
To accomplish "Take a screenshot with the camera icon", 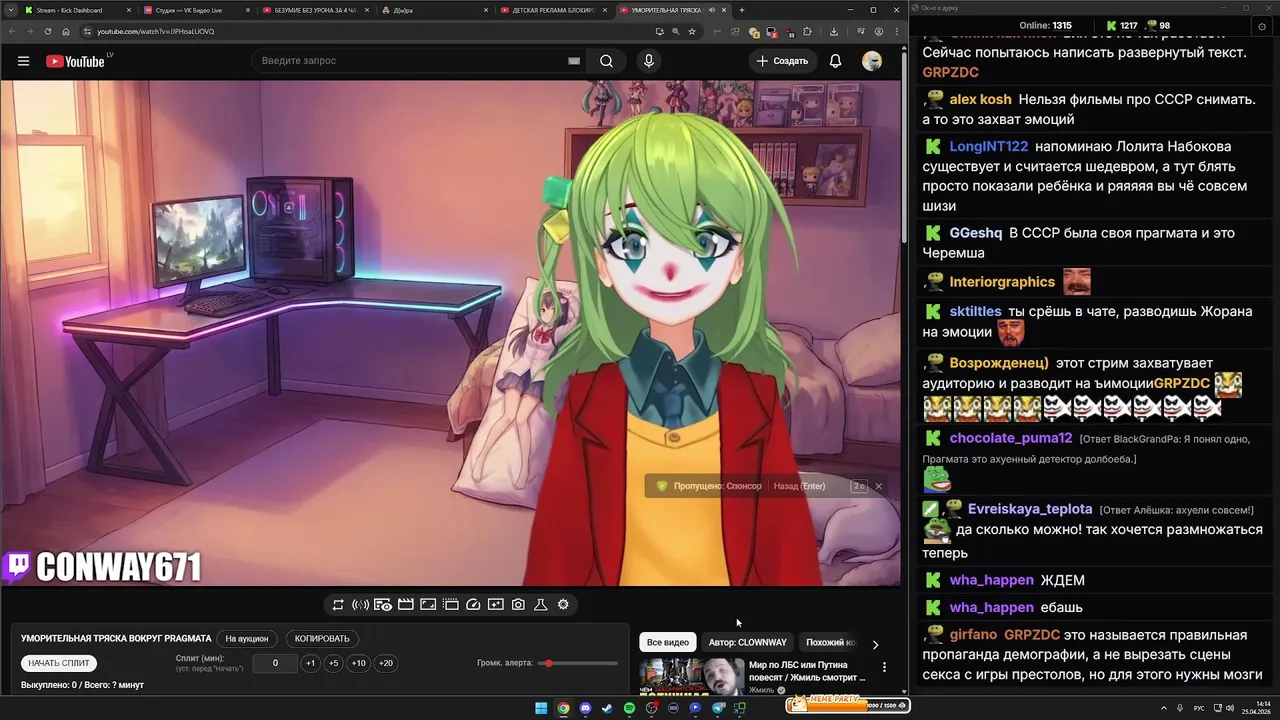I will tap(518, 604).
